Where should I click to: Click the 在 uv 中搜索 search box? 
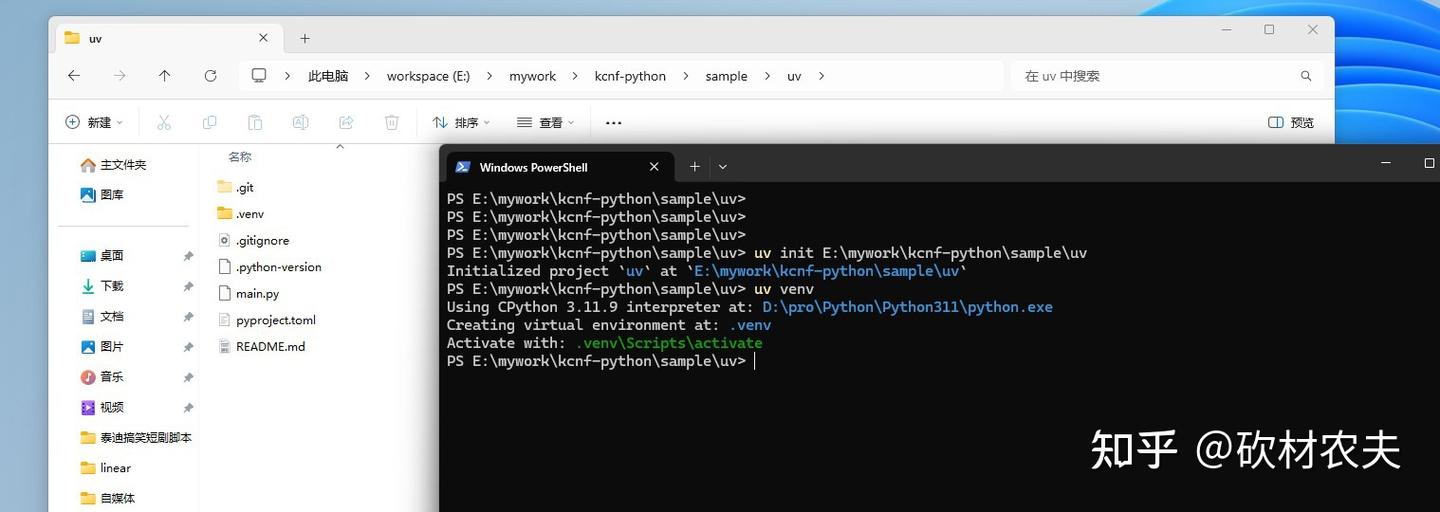click(1168, 76)
